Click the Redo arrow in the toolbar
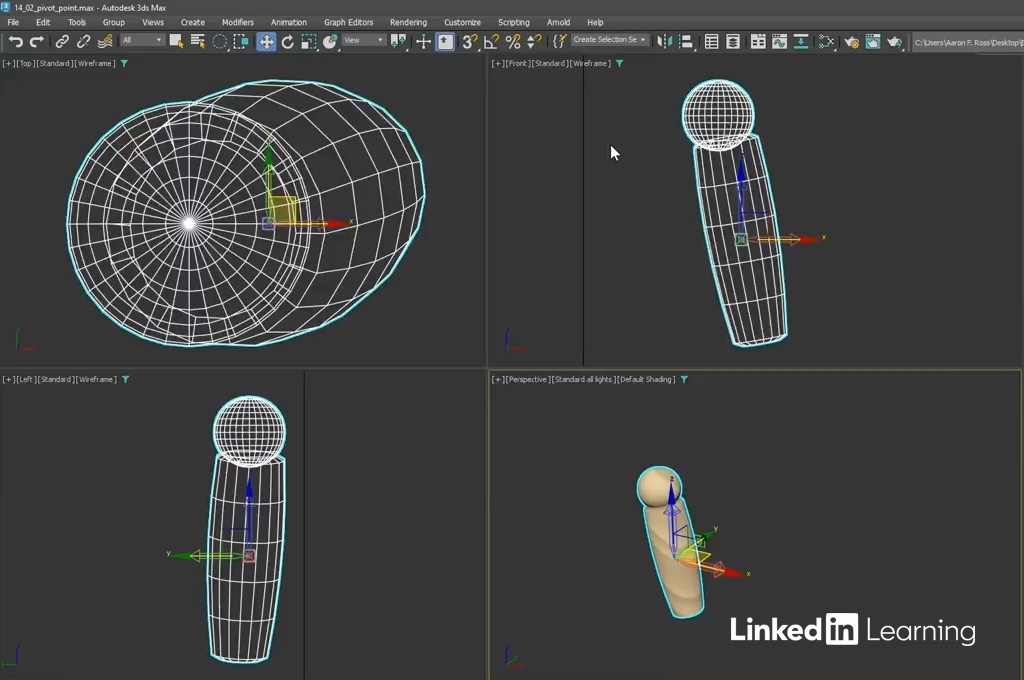Image resolution: width=1024 pixels, height=680 pixels. click(x=37, y=41)
